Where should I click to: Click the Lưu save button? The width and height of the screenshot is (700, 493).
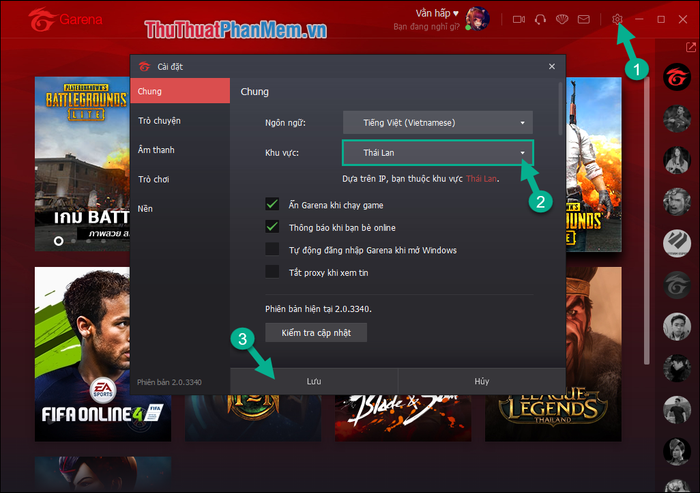point(314,381)
